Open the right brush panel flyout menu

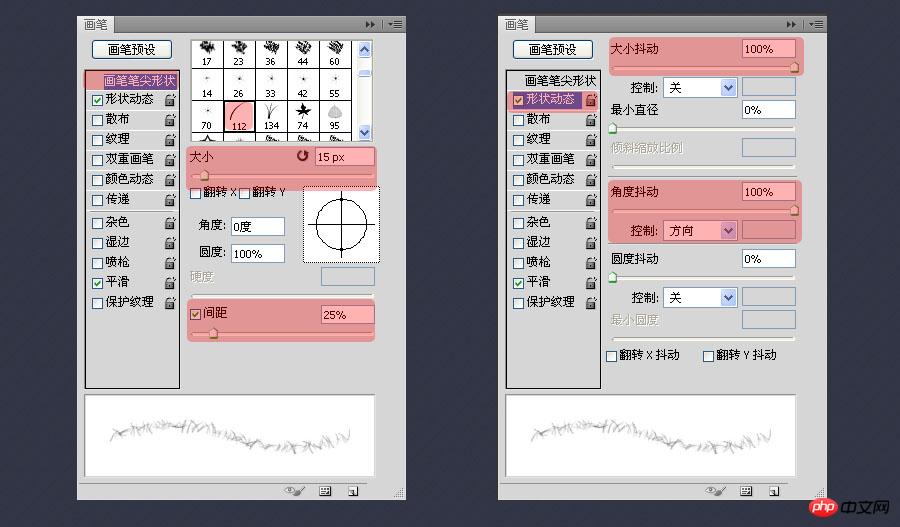816,24
